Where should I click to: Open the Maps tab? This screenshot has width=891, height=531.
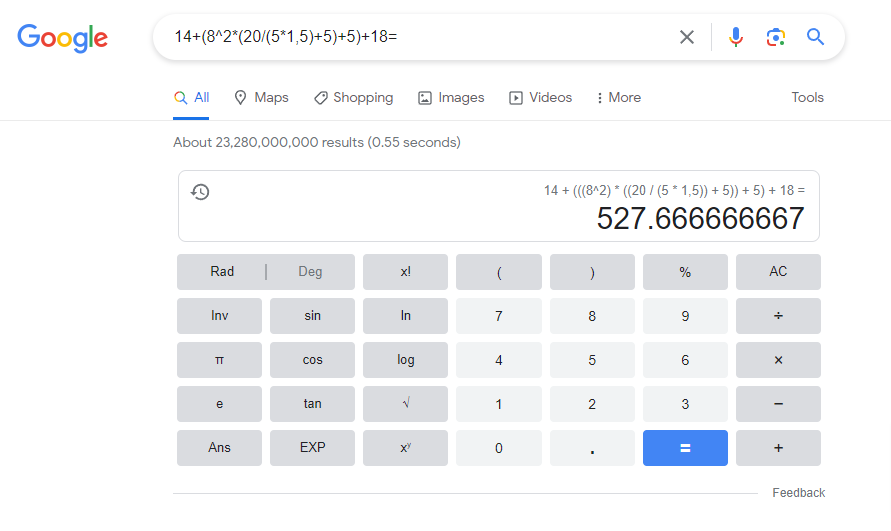click(261, 98)
